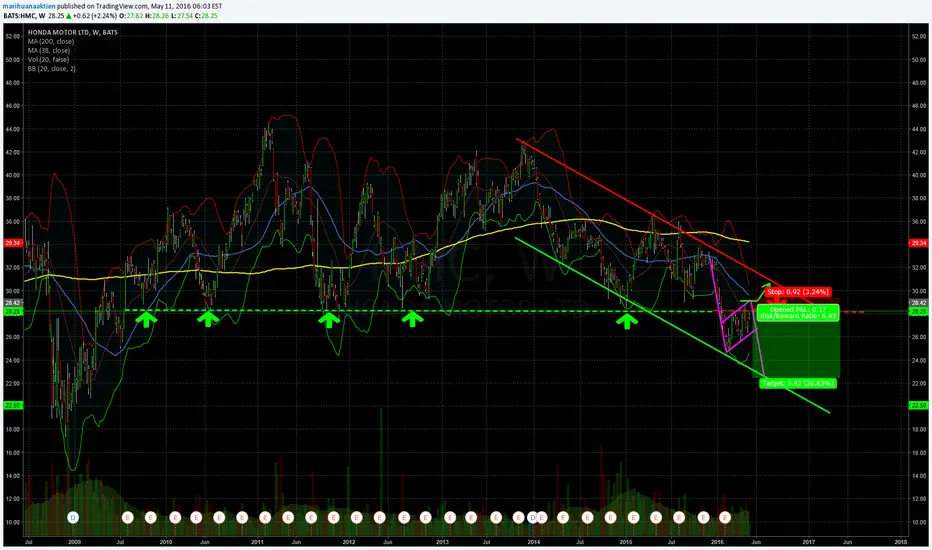
Task: Click the green 22.50 label on right axis
Action: pyautogui.click(x=918, y=406)
